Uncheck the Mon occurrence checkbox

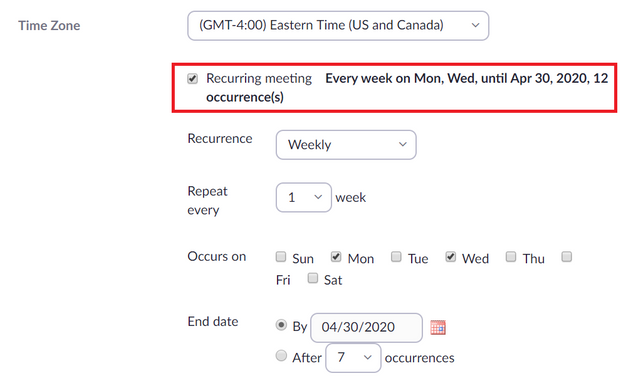tap(336, 257)
